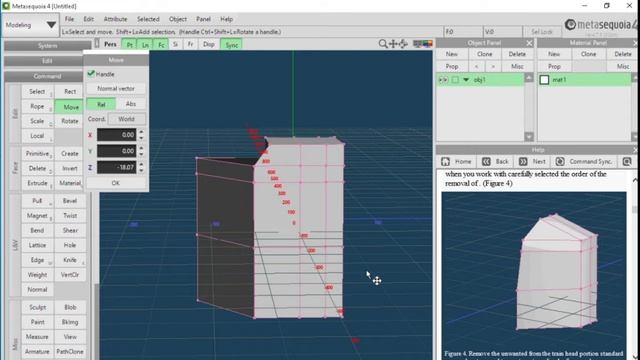
Task: Toggle Si simple display button
Action: [x=176, y=44]
